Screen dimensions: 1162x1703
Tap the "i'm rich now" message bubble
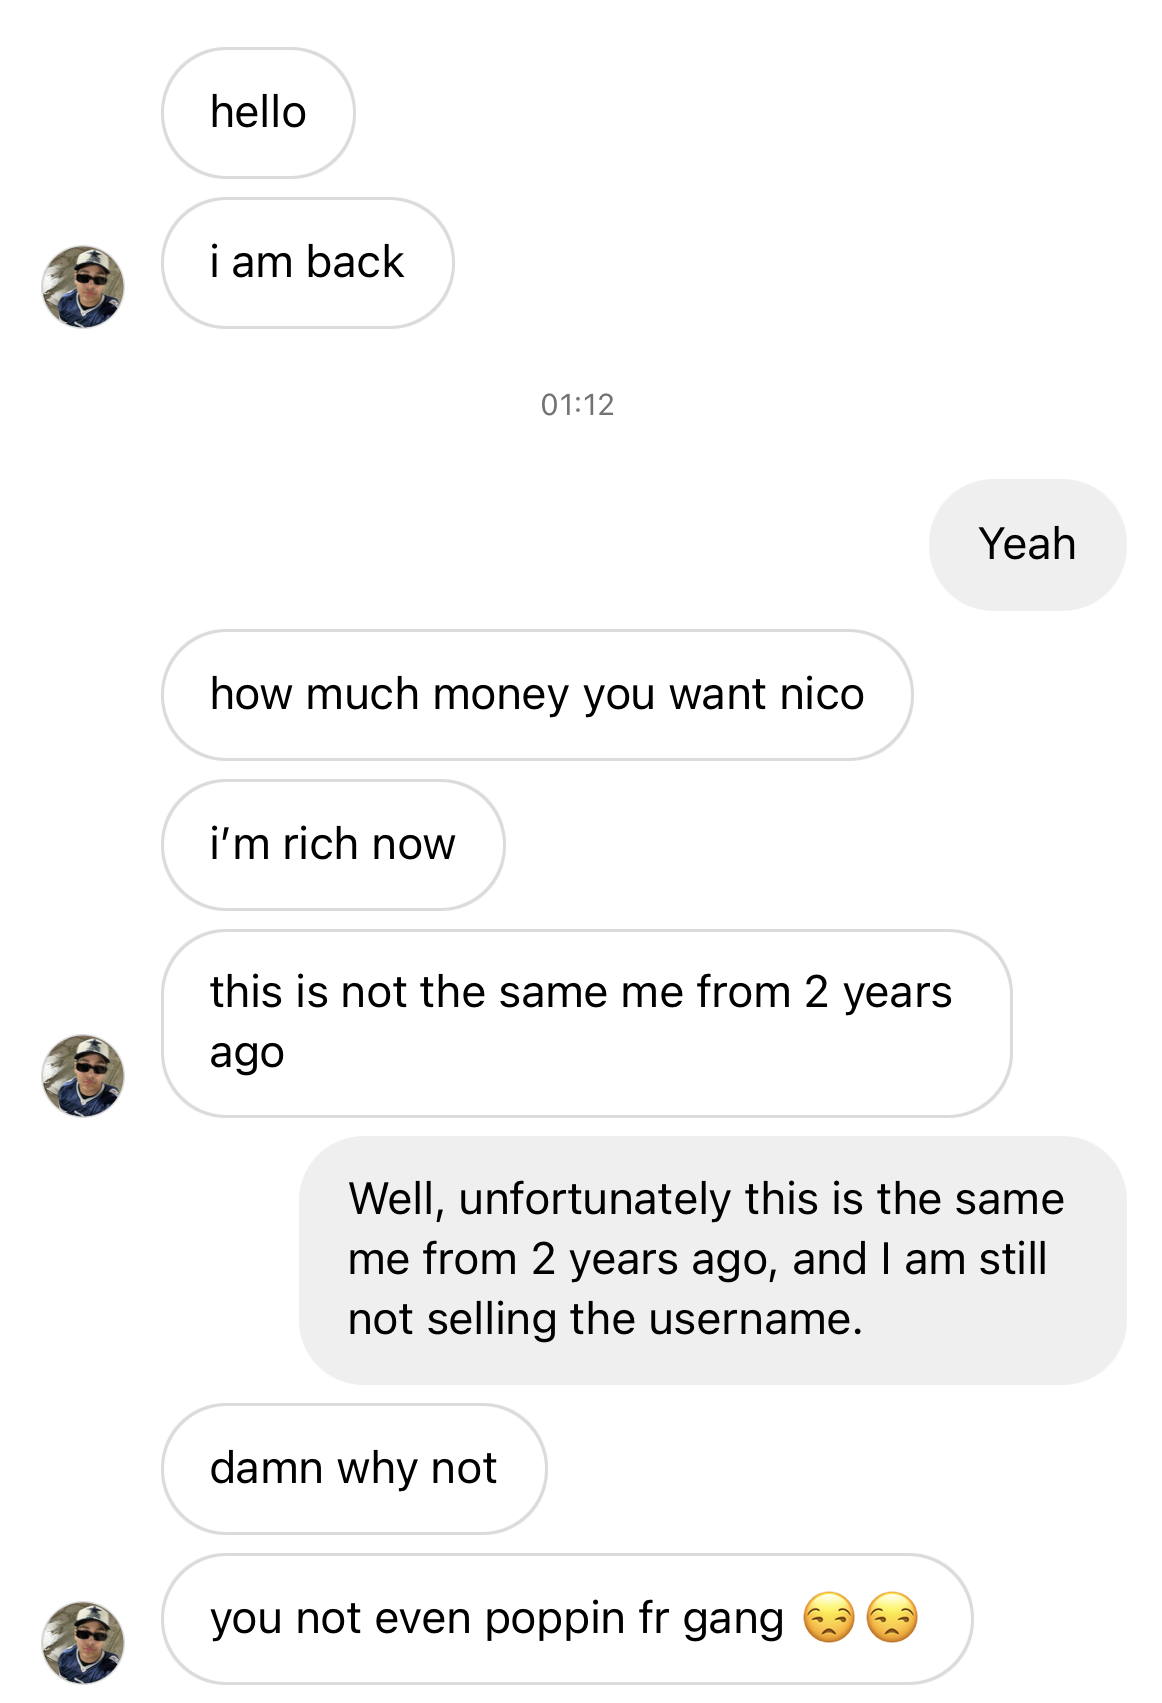(333, 845)
